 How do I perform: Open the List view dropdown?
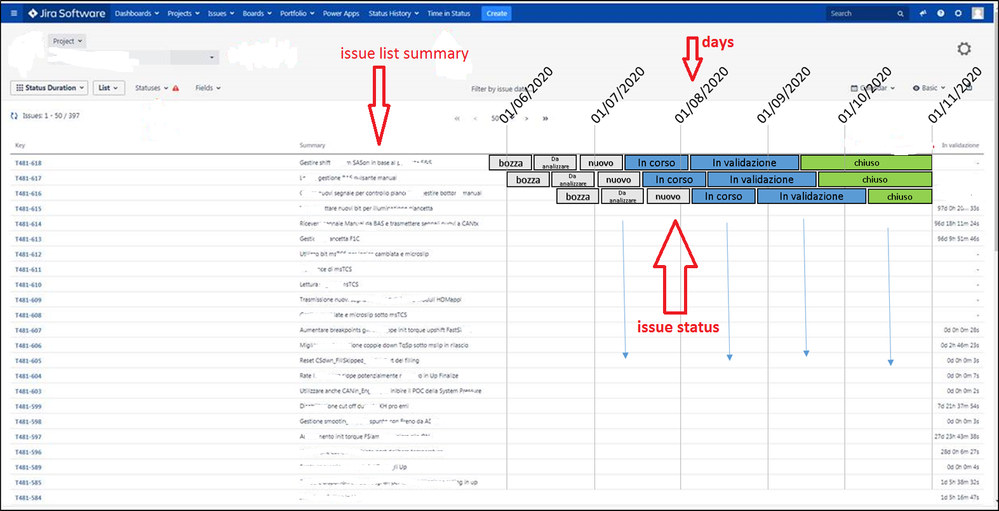point(109,88)
